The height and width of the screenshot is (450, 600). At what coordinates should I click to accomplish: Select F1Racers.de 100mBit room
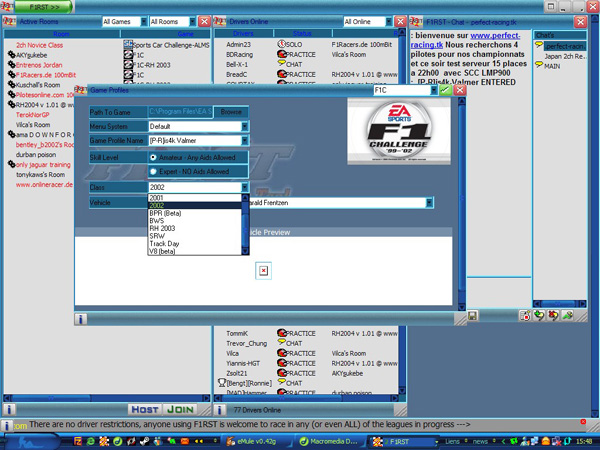[46, 75]
